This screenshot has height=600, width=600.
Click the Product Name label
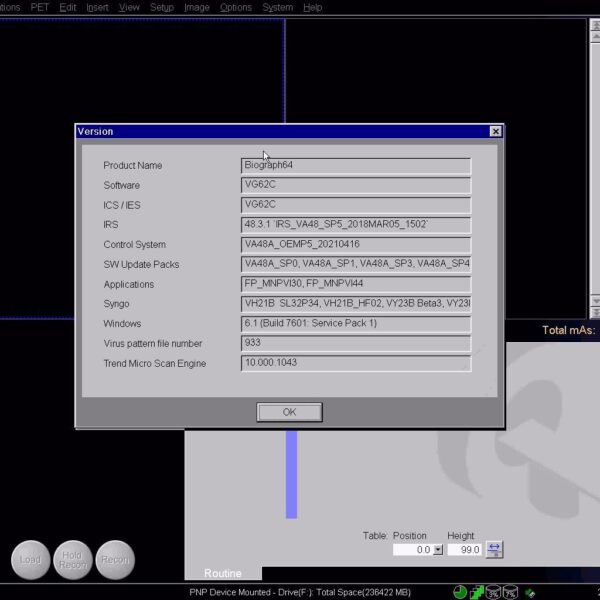pos(133,166)
